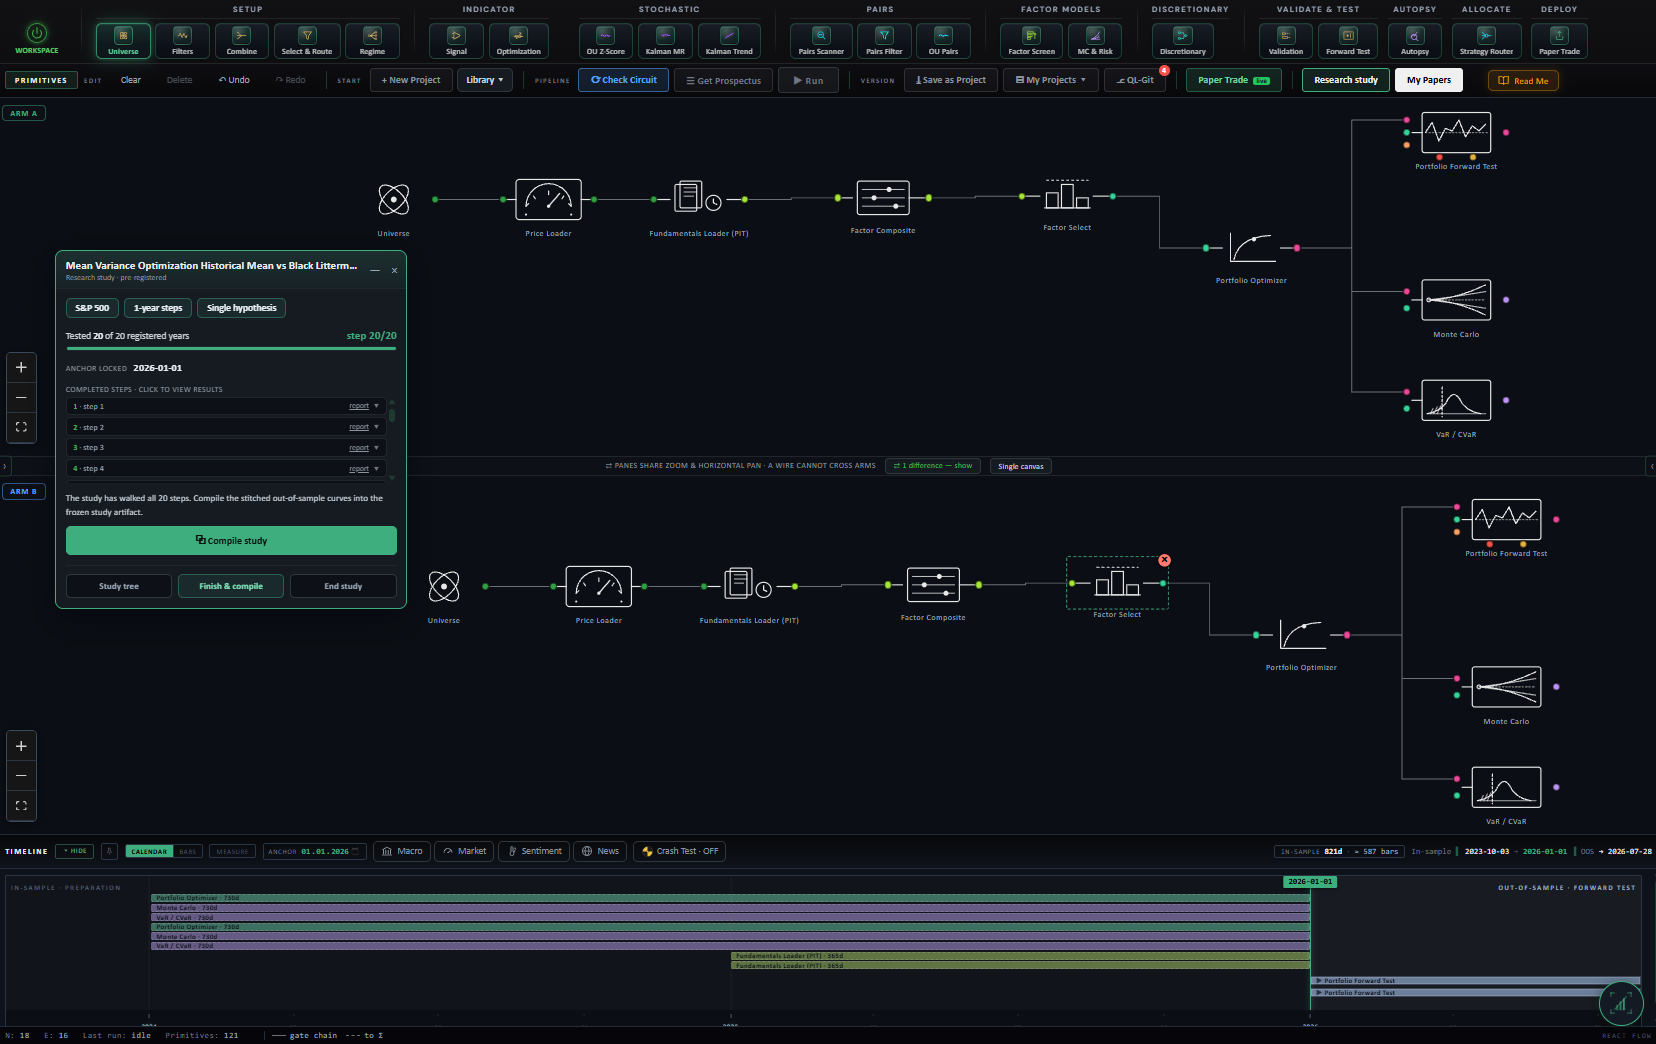Viewport: 1656px width, 1044px height.
Task: Select the Monte Carlo node in Arm B
Action: click(1506, 687)
